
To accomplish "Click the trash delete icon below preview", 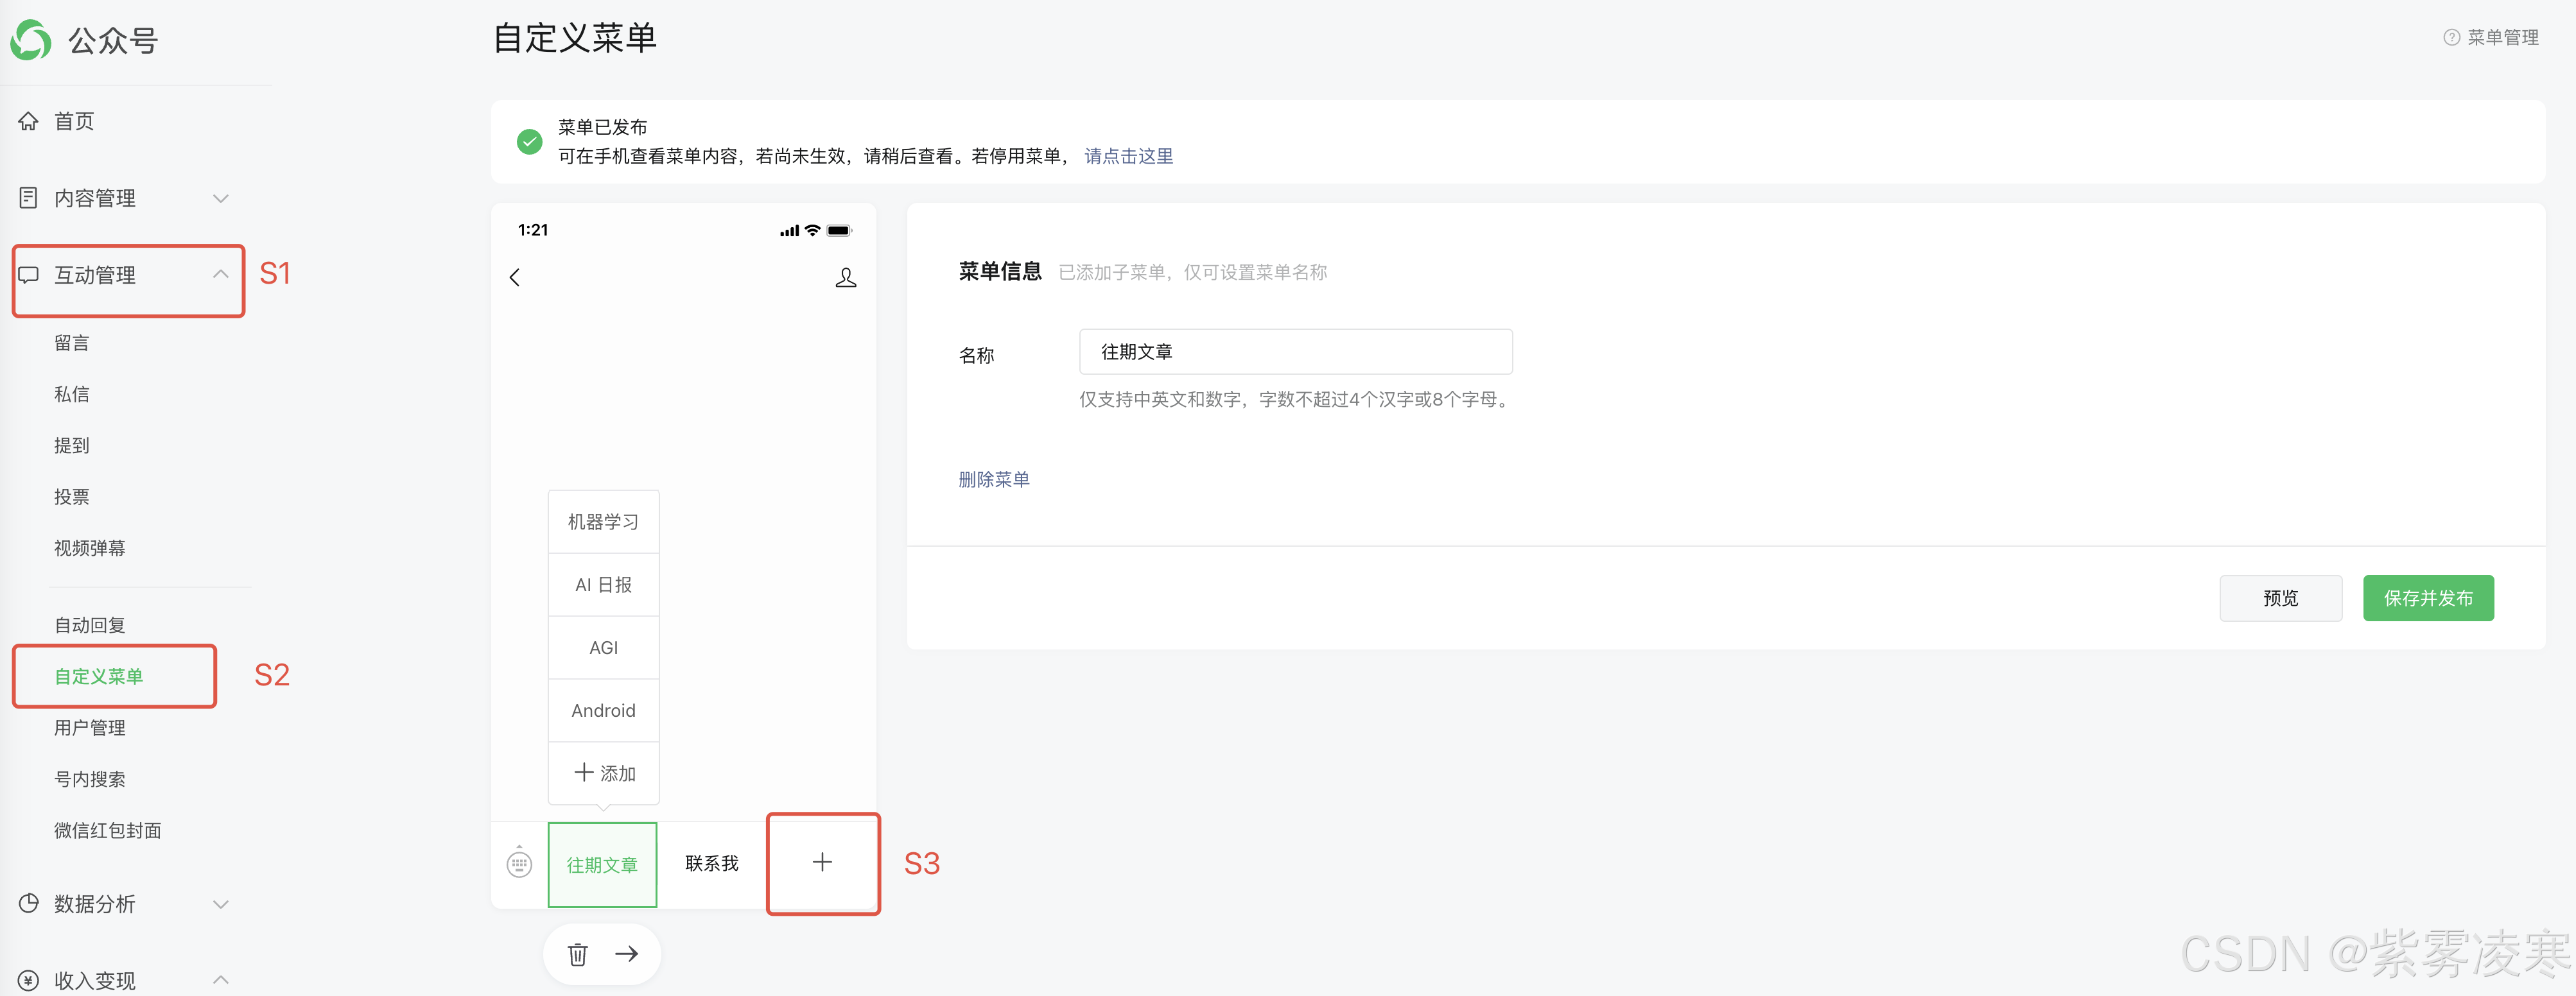I will click(577, 954).
